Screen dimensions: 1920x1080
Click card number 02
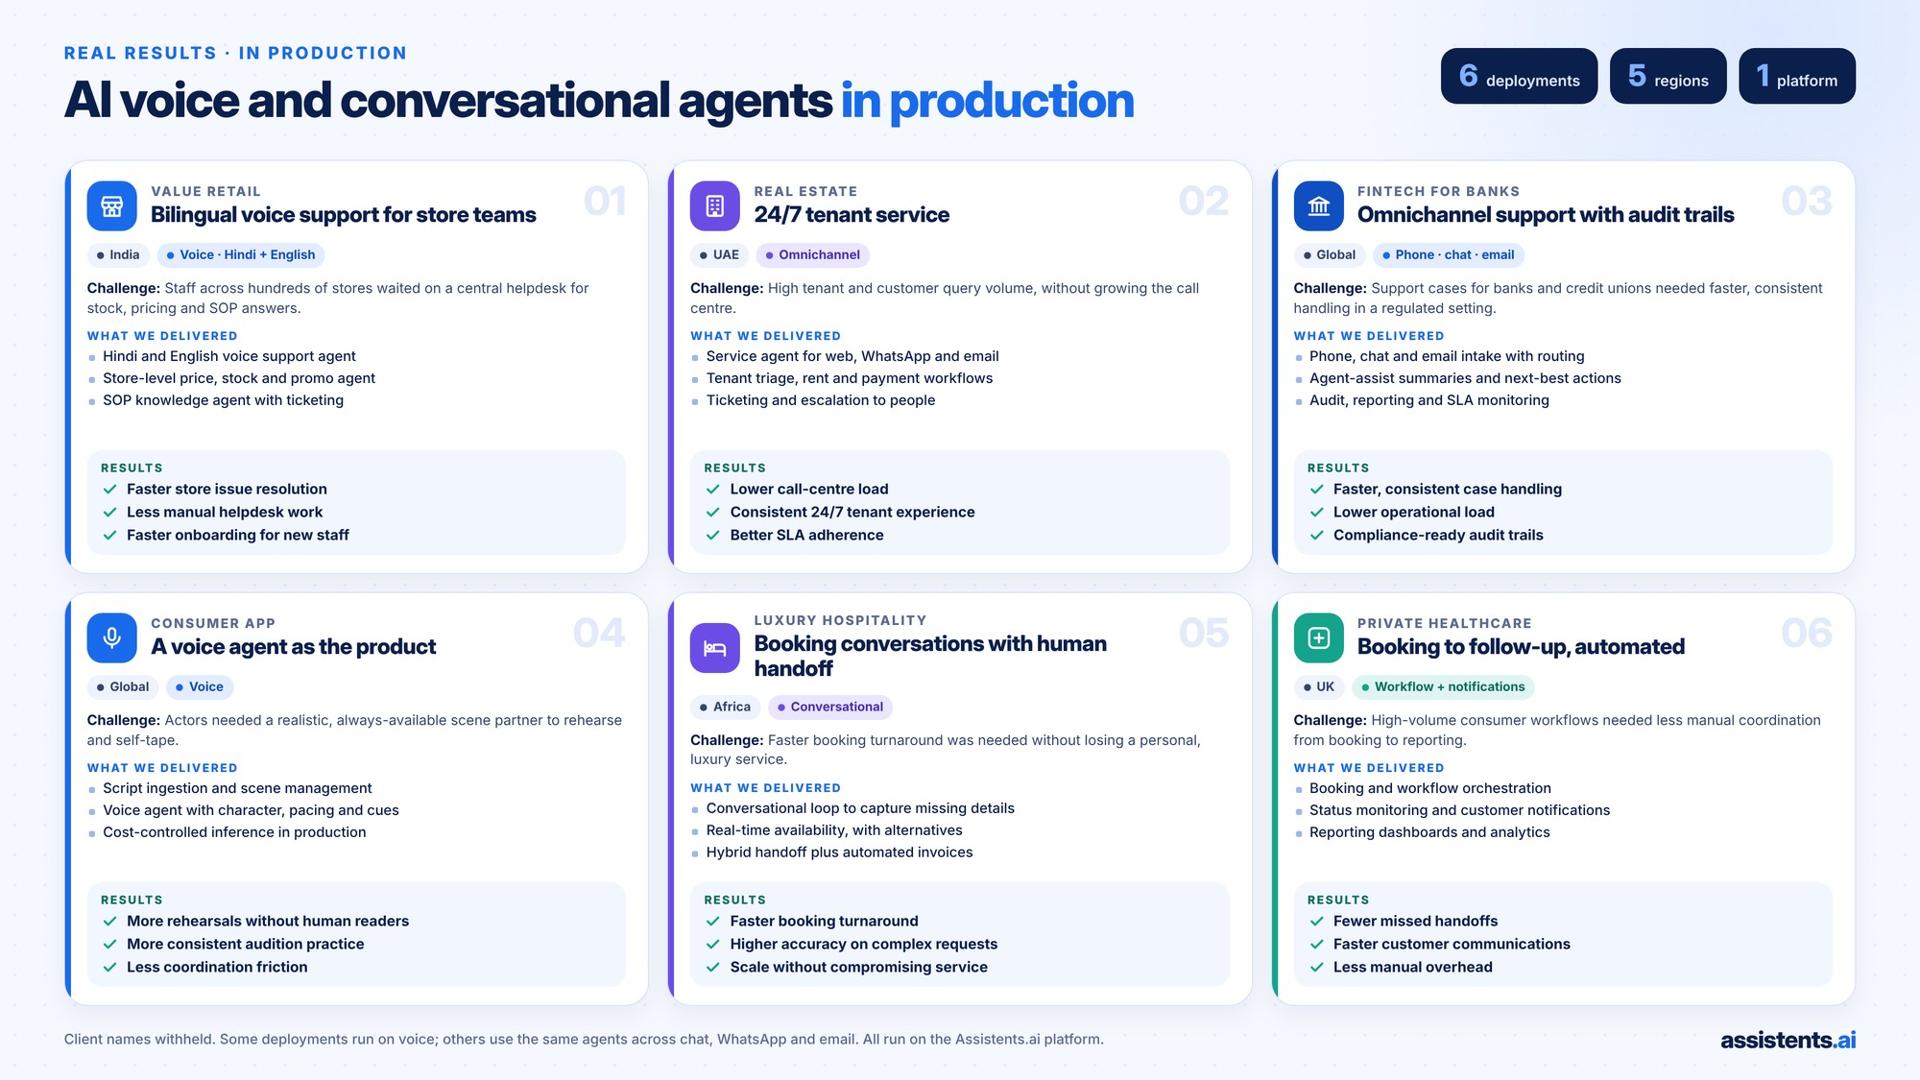click(x=1204, y=201)
